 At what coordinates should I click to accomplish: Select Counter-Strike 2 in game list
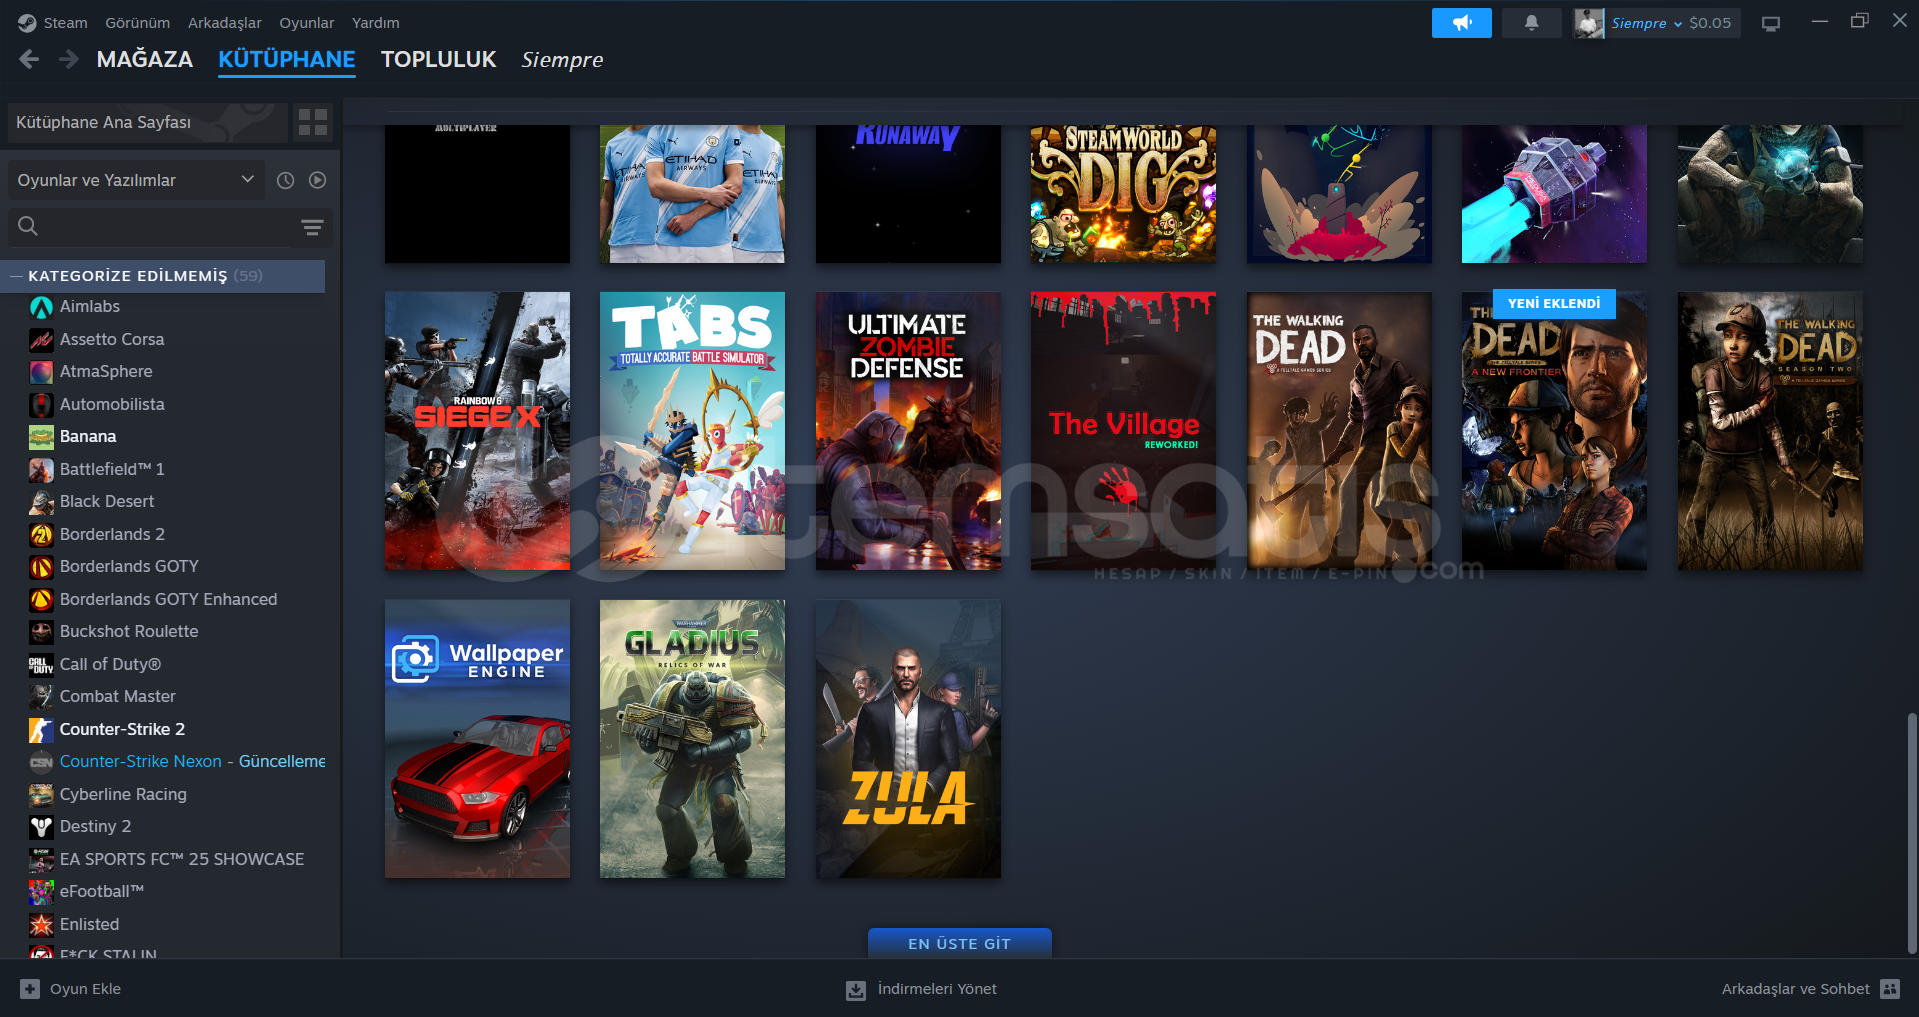[122, 729]
